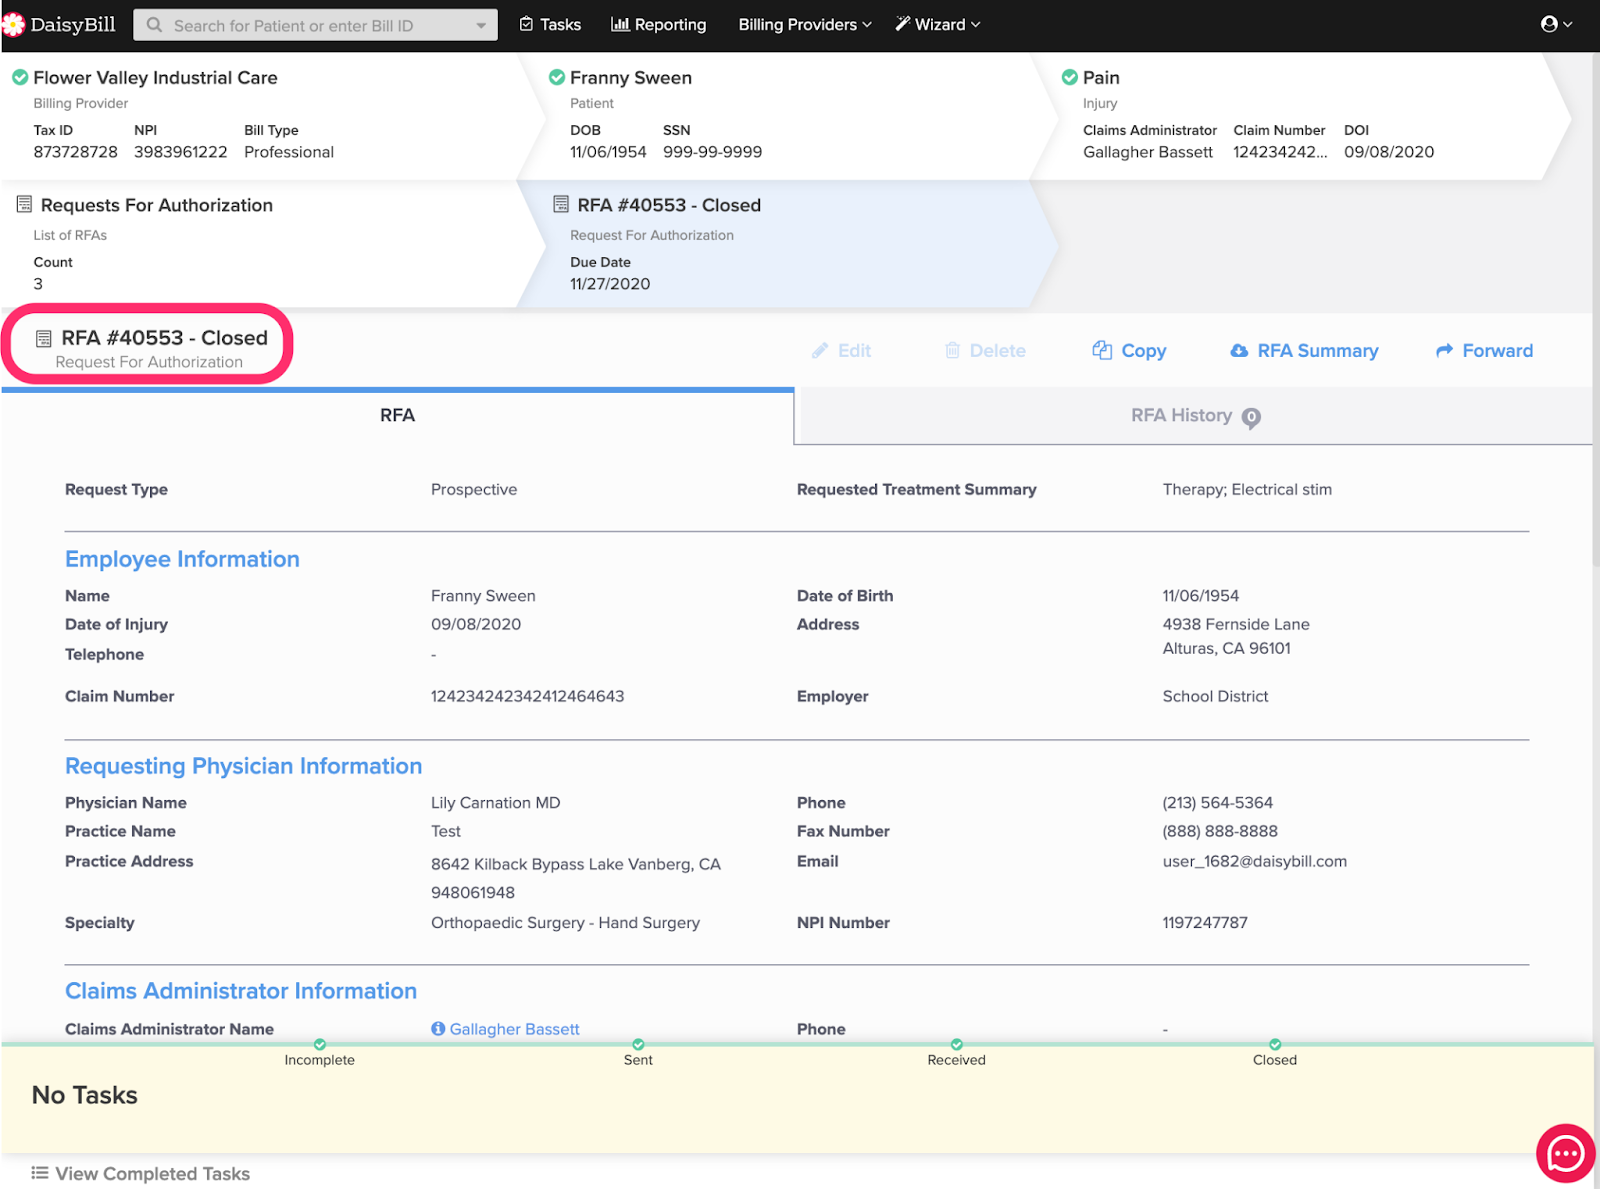Screen dimensions: 1600x1189
Task: Open the user account menu
Action: [1556, 25]
